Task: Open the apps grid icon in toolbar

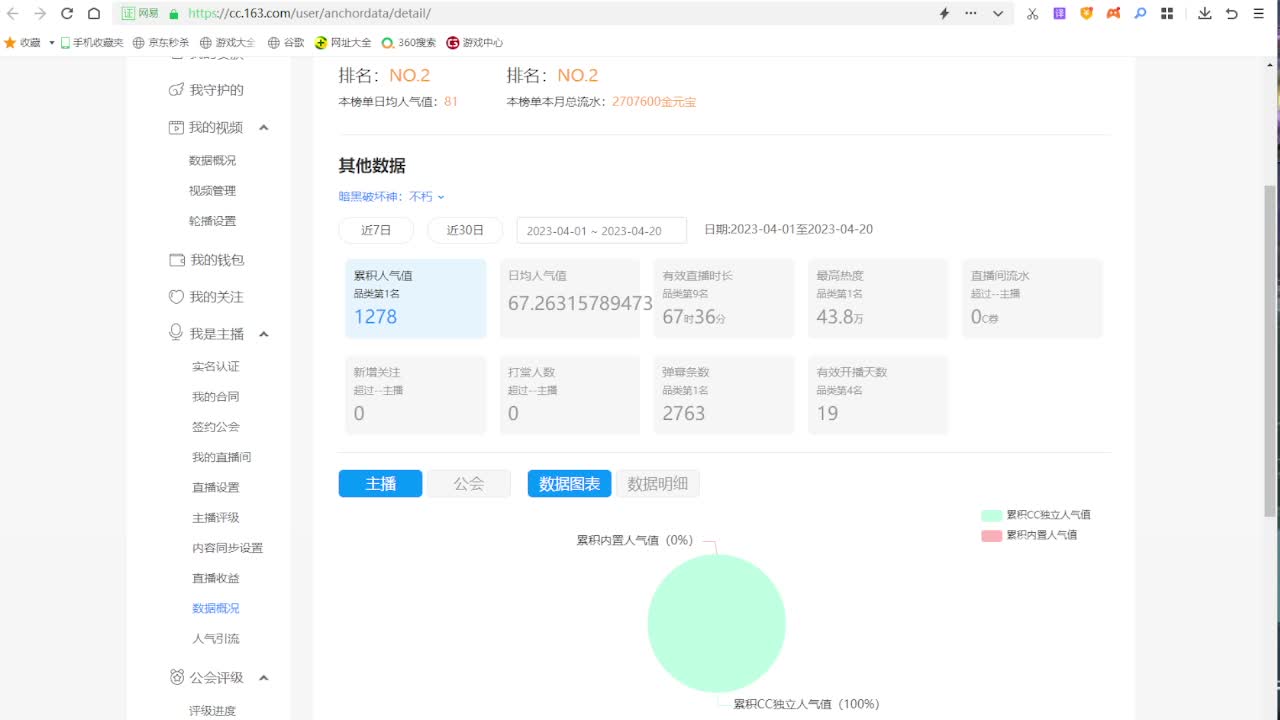Action: tap(1167, 13)
